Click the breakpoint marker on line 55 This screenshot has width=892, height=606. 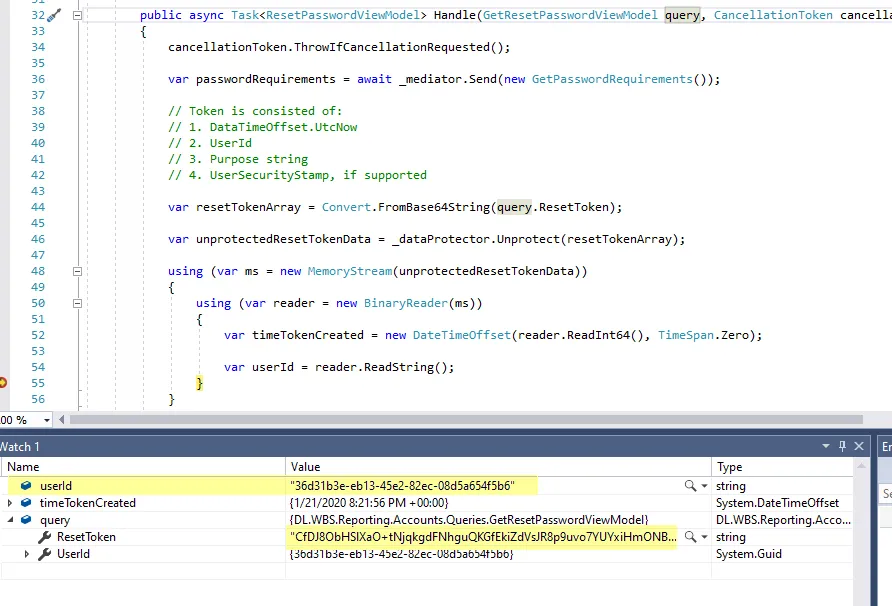[x=2, y=383]
